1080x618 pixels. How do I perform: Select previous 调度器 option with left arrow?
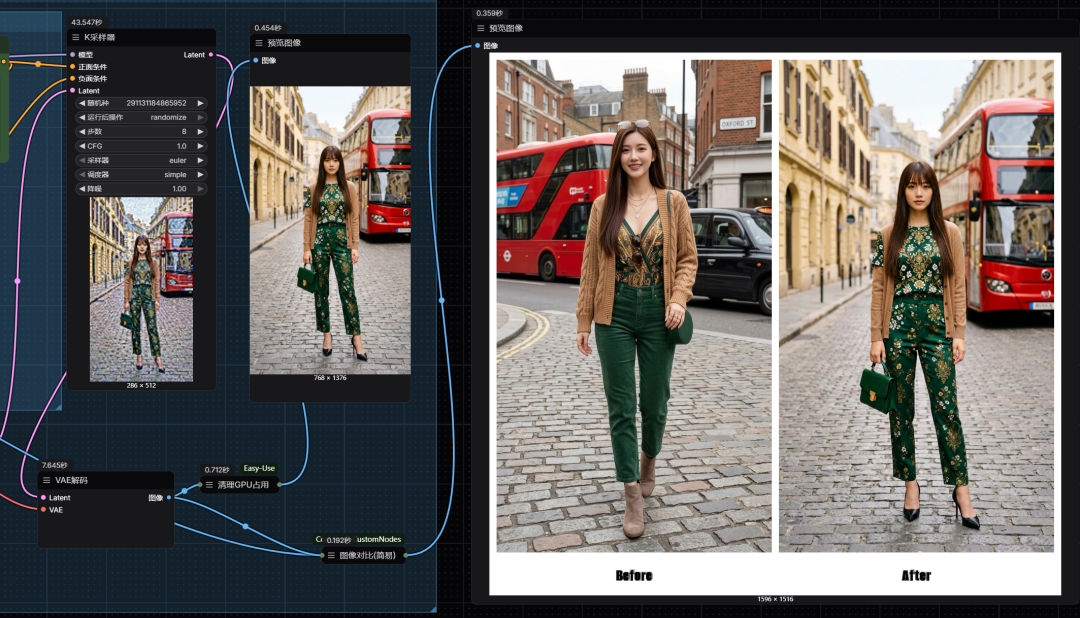(x=82, y=174)
